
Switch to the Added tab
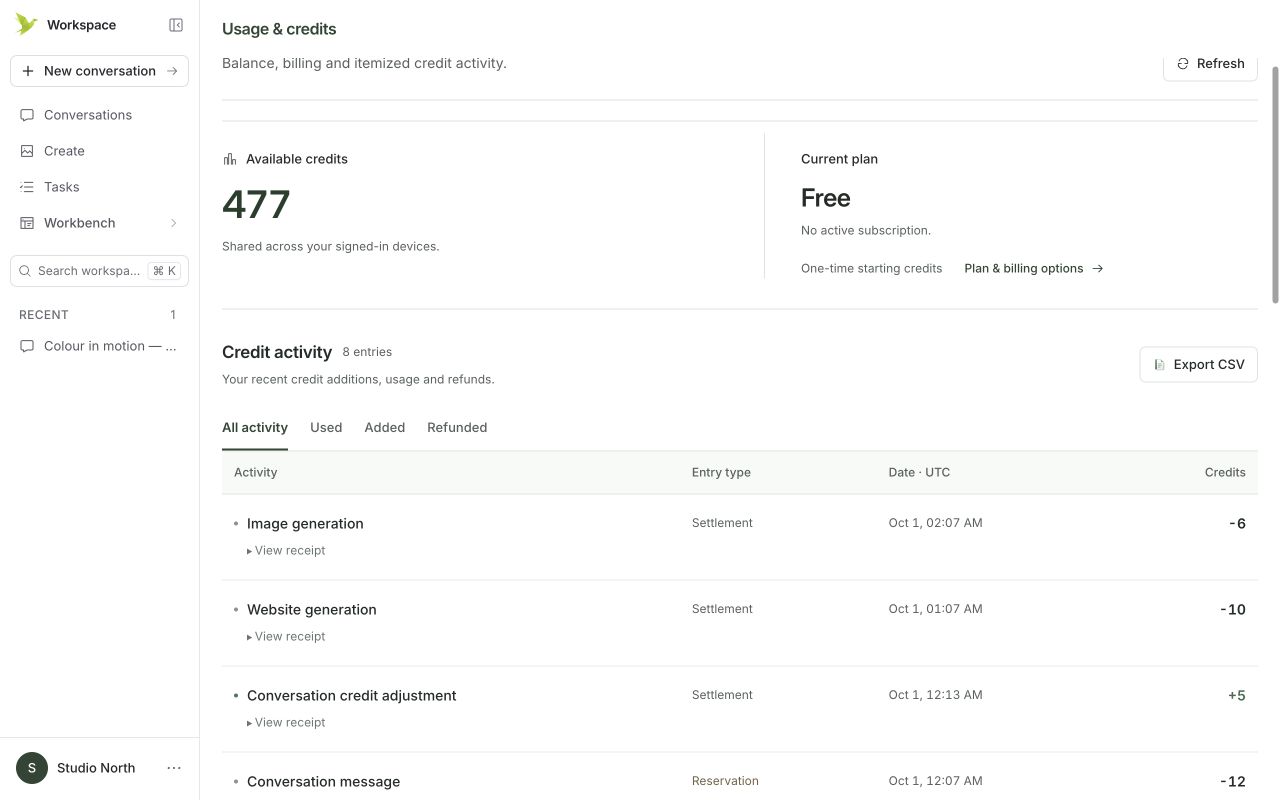point(385,427)
